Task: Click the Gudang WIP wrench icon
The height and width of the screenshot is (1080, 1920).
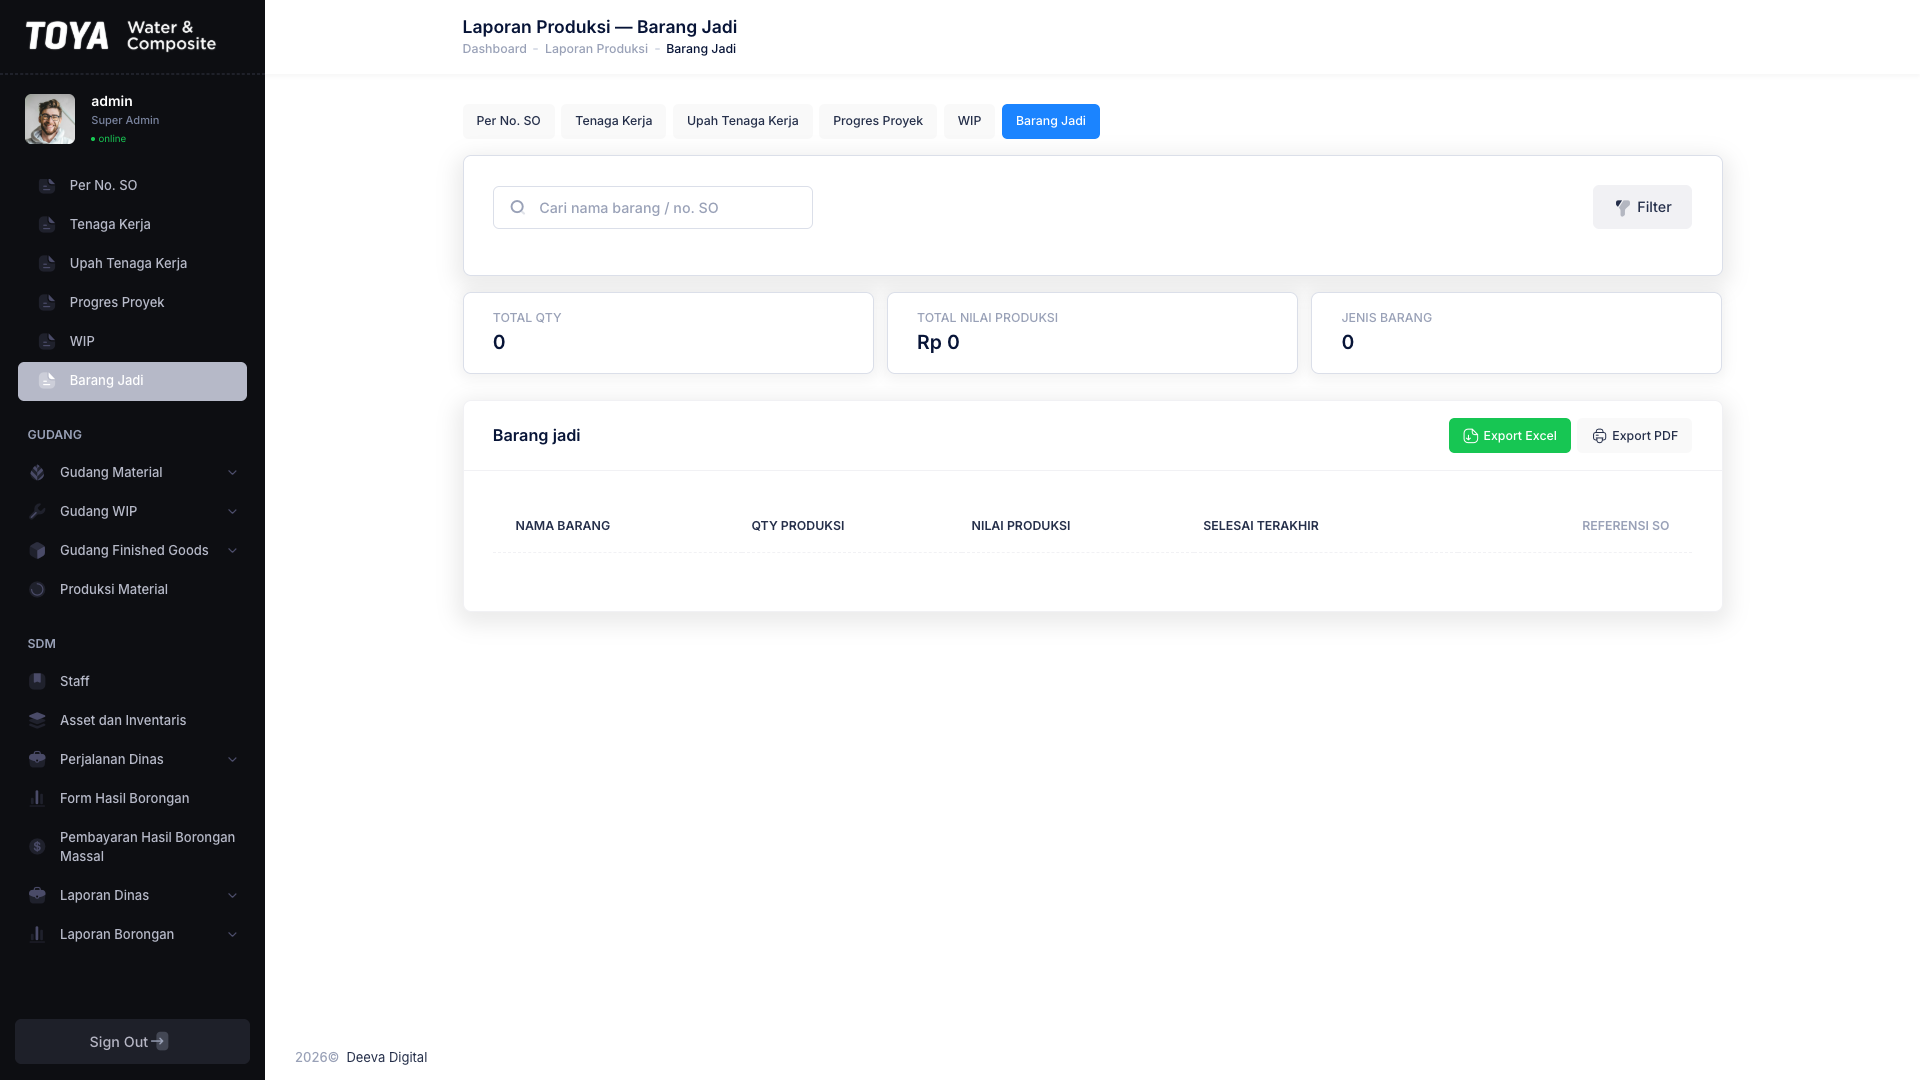Action: tap(37, 512)
